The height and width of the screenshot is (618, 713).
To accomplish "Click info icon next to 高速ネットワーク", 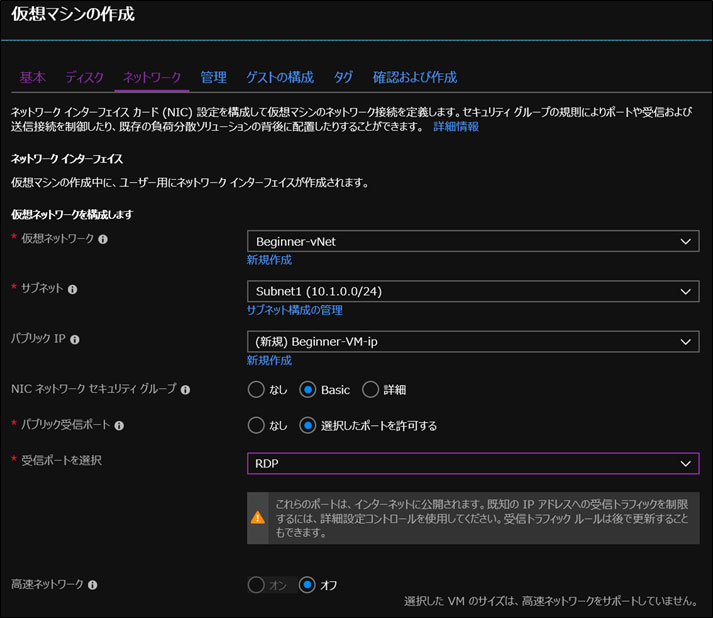I will pos(92,584).
